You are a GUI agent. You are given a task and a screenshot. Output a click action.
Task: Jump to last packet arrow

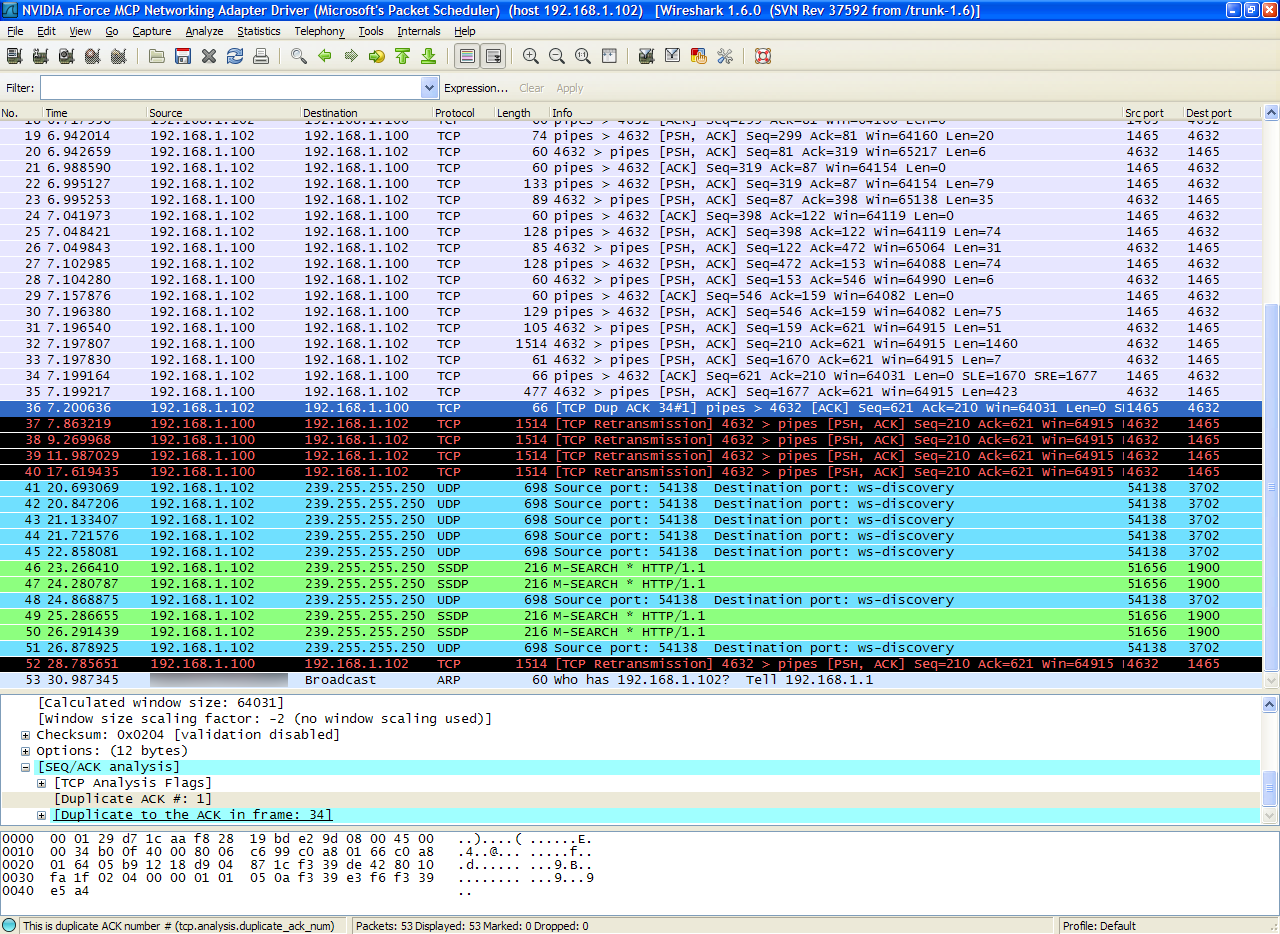(429, 56)
